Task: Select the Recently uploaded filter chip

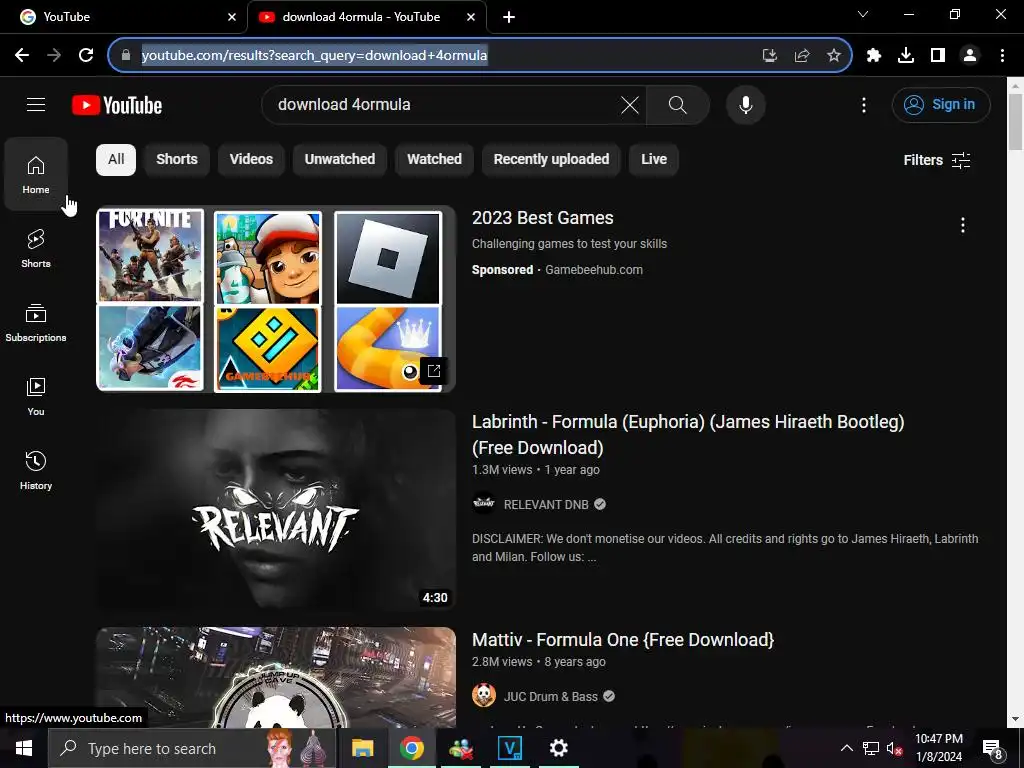Action: tap(551, 159)
